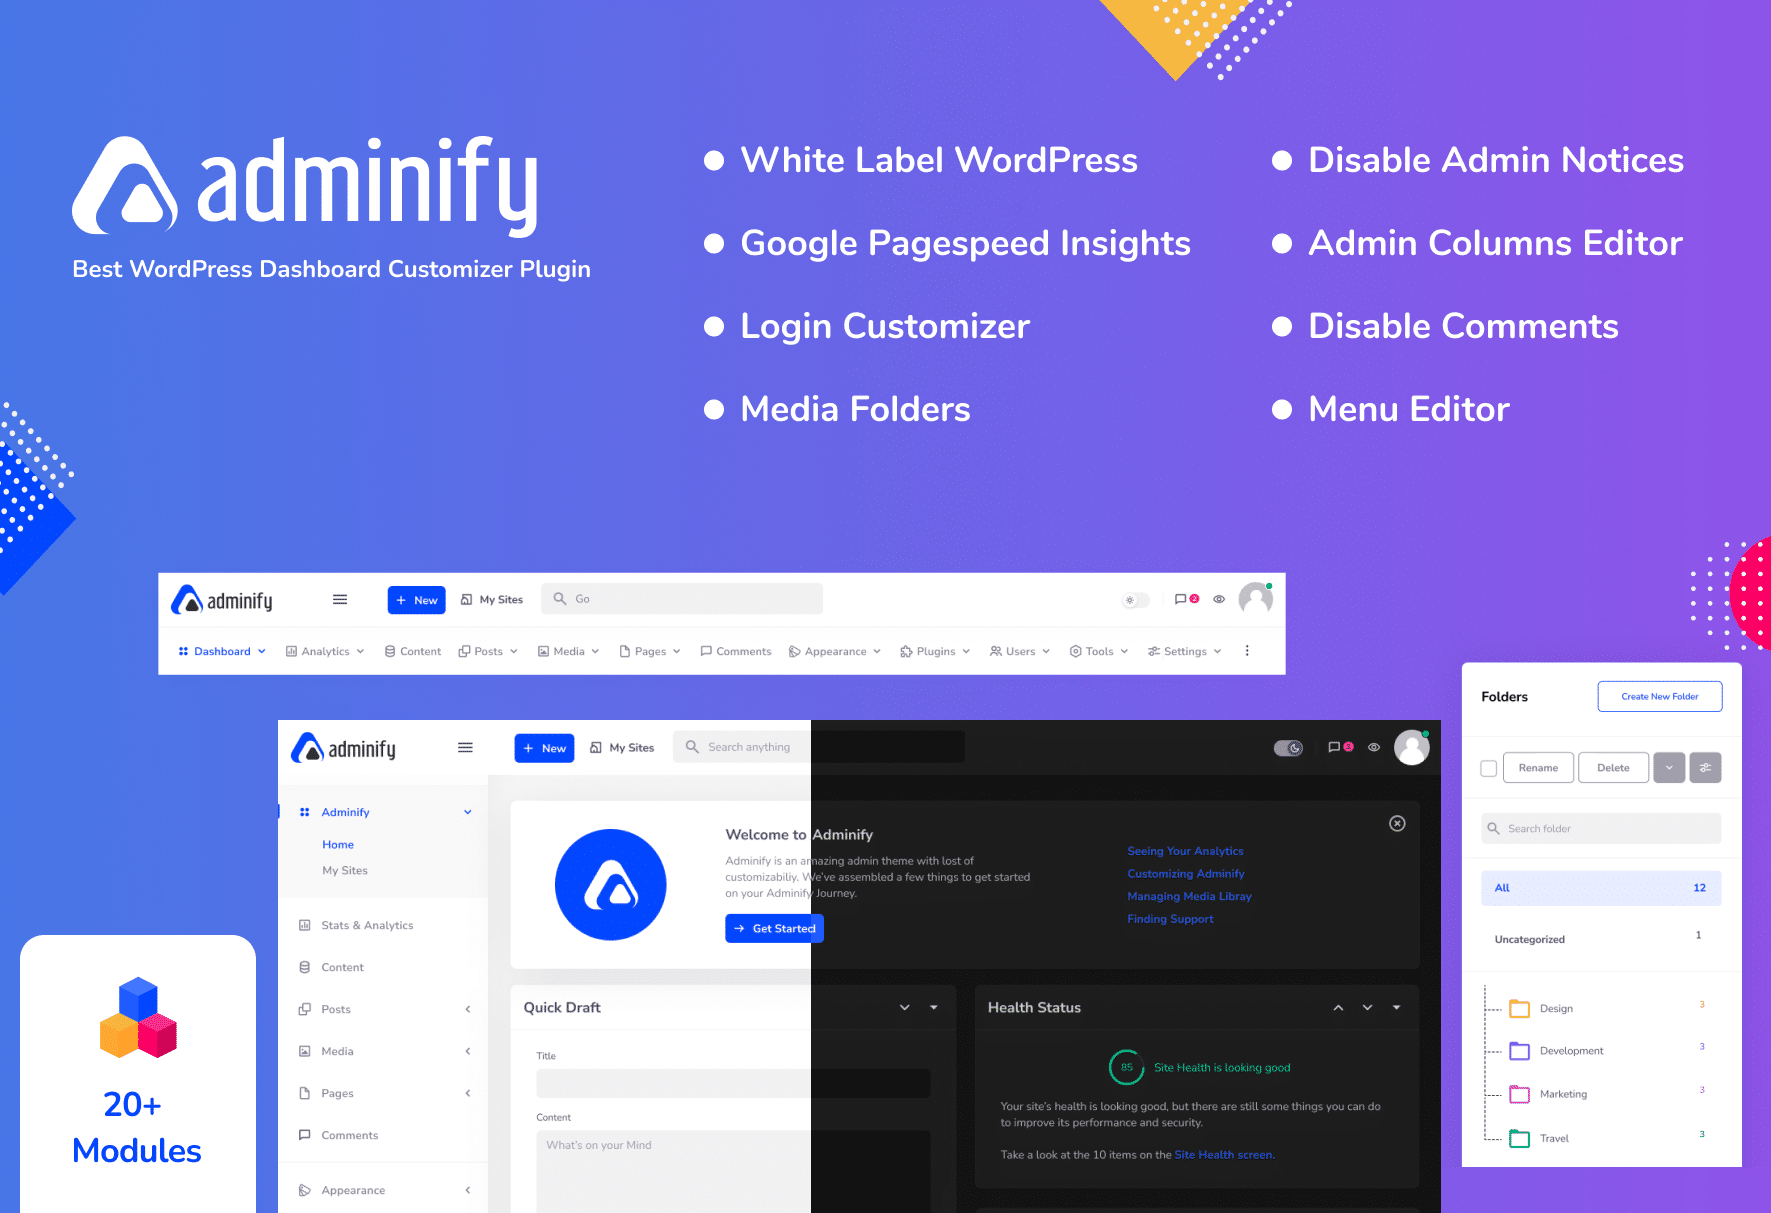
Task: Open Quick Draft triangle options menu
Action: (x=933, y=1007)
